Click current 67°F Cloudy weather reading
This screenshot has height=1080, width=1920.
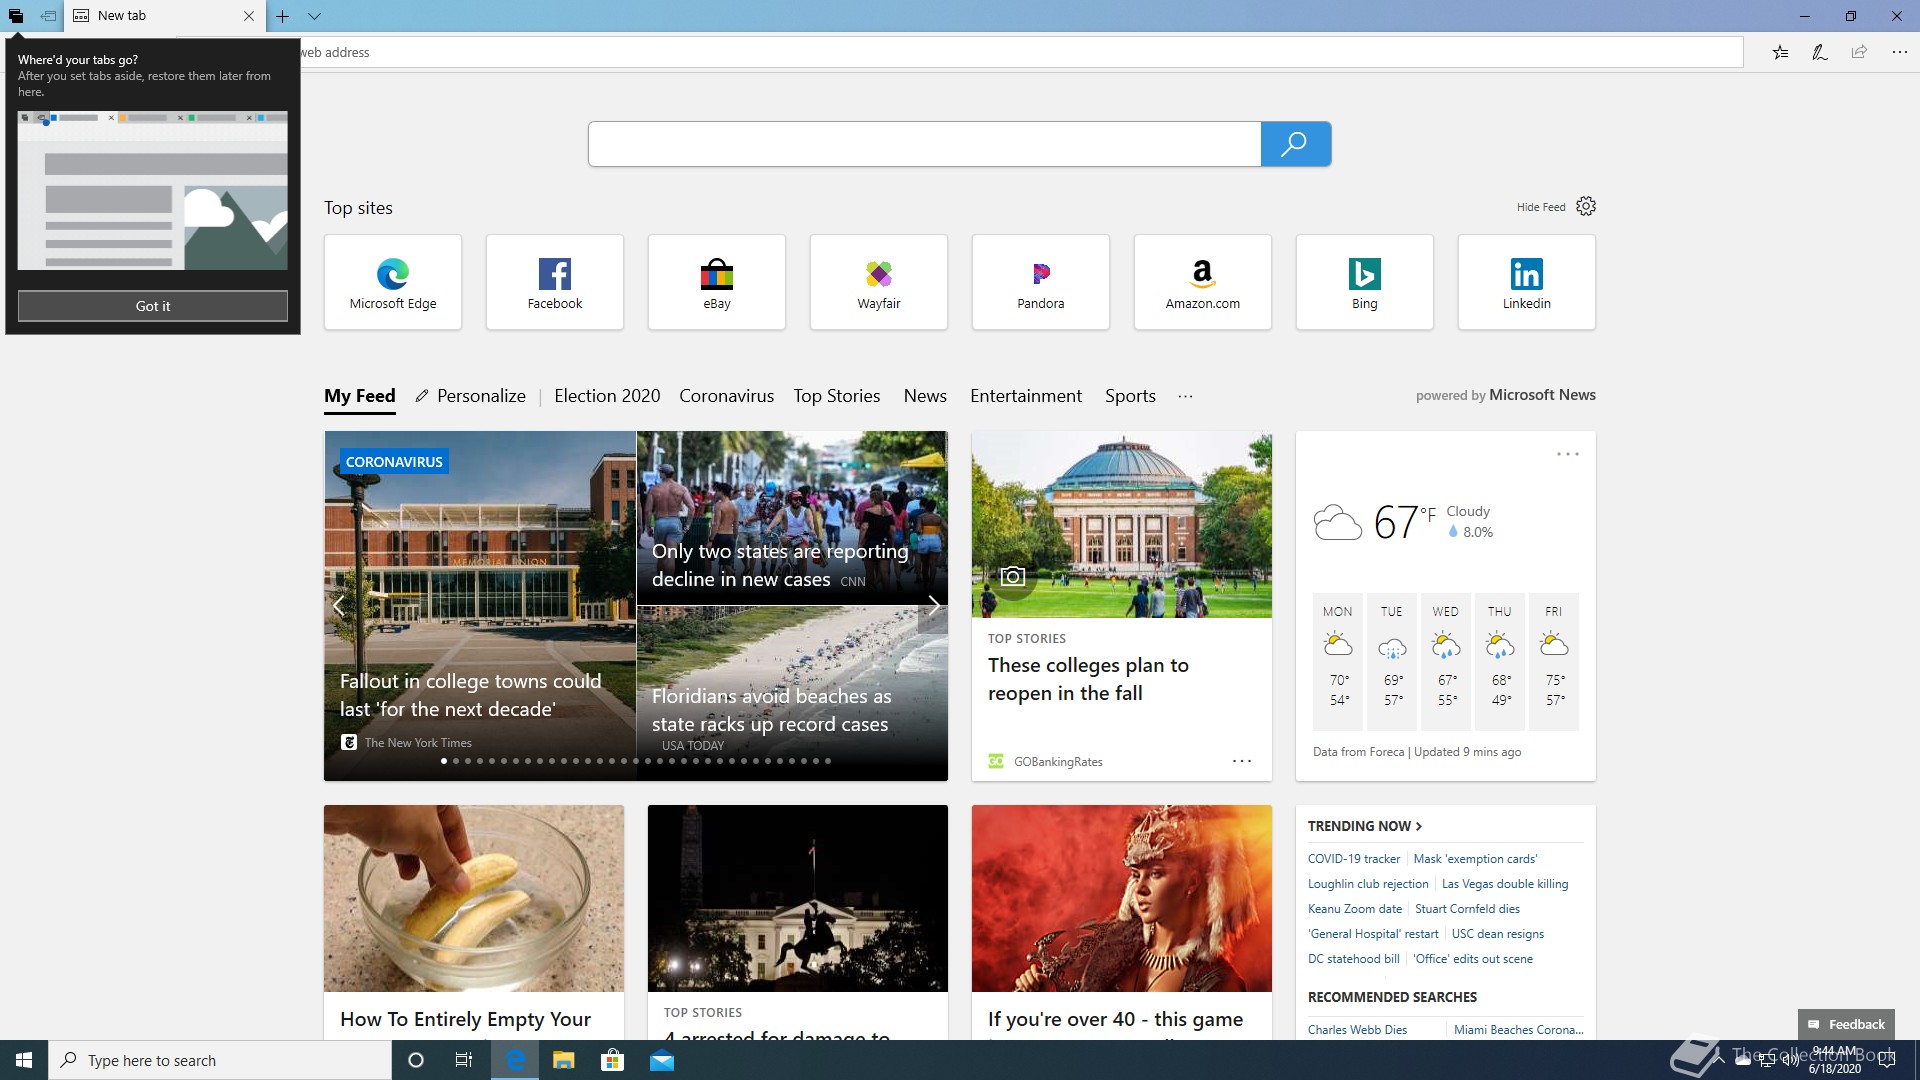[1403, 521]
